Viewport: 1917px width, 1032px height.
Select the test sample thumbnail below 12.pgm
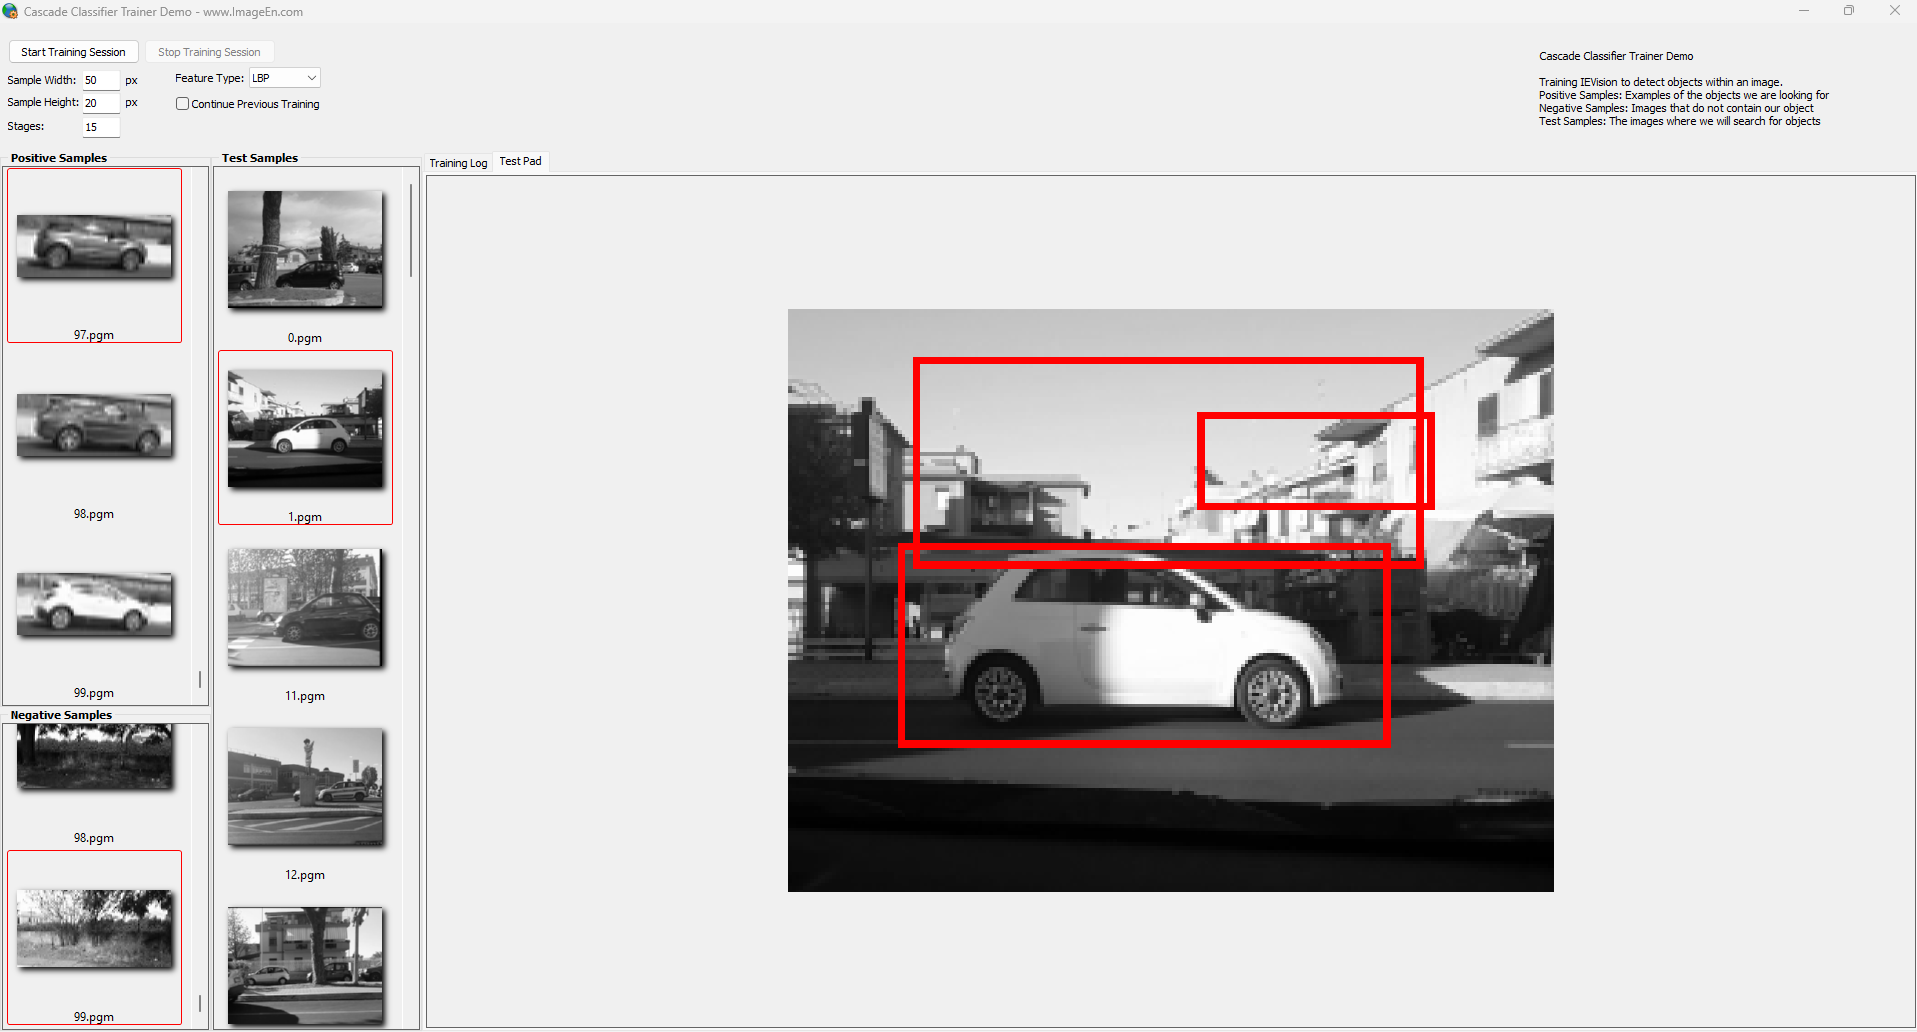click(x=305, y=965)
